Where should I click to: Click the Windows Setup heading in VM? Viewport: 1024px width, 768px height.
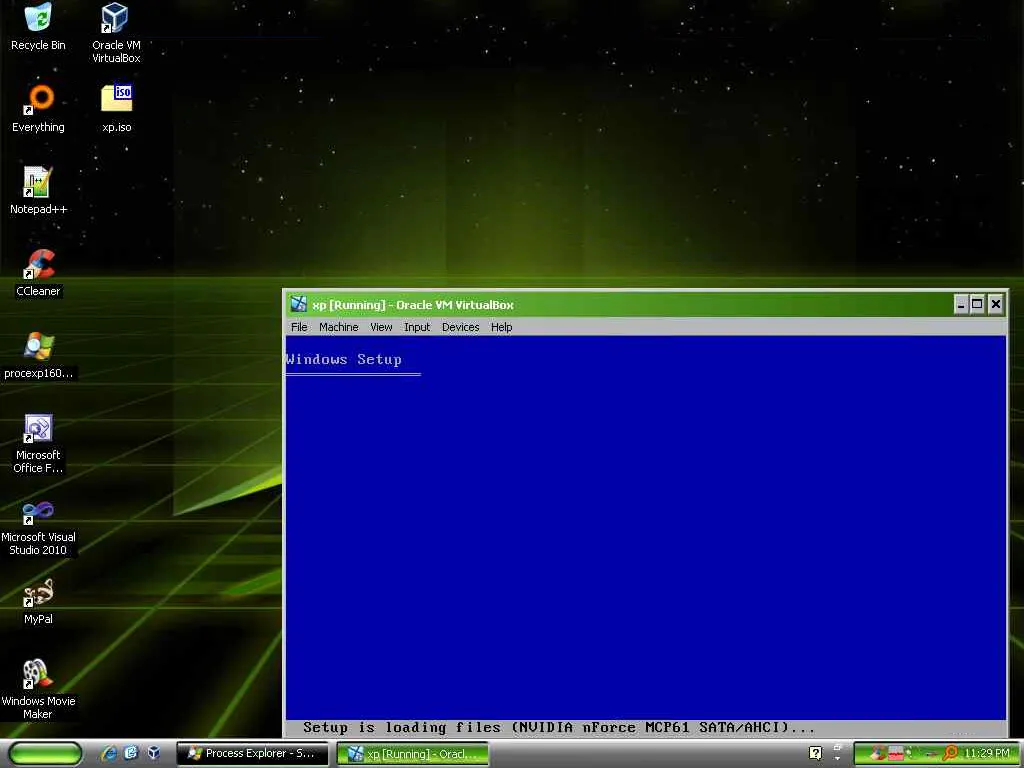(344, 359)
